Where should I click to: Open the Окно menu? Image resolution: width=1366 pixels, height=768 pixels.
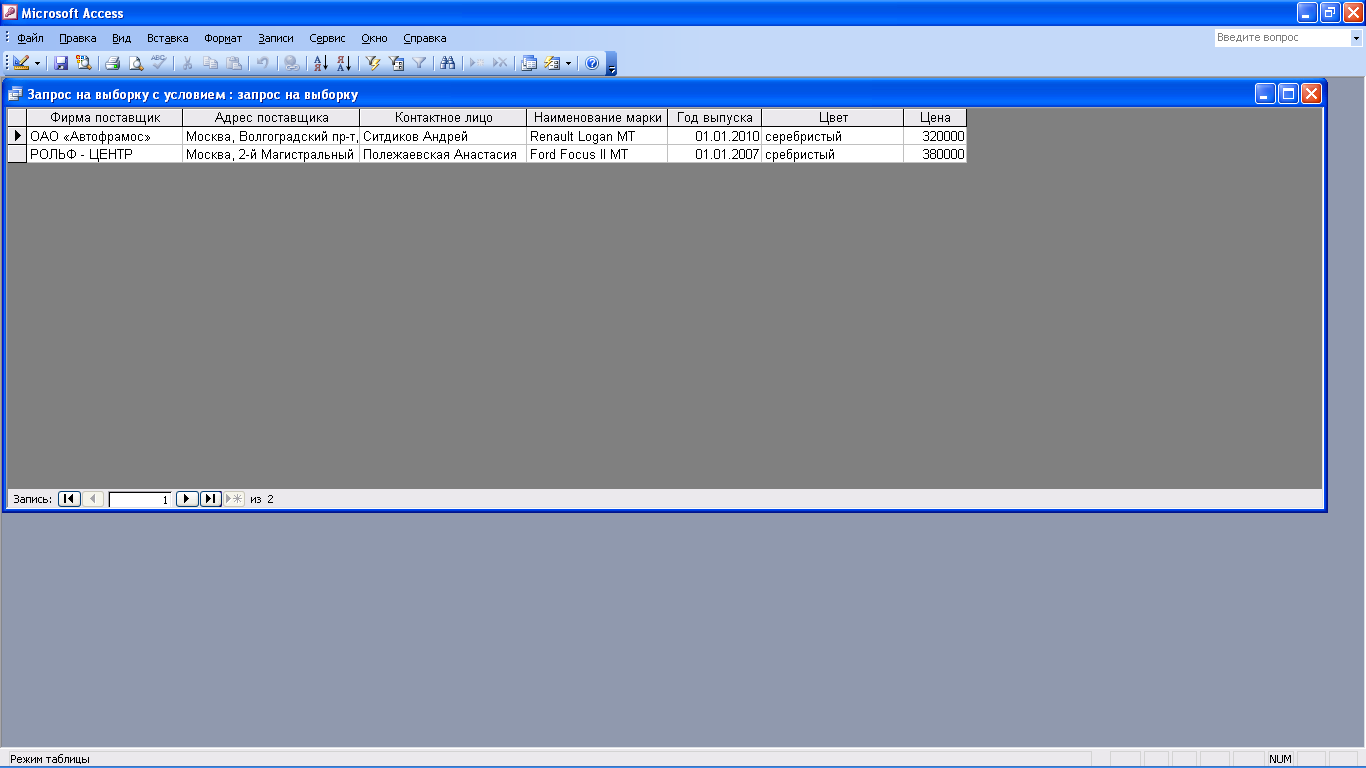(375, 38)
